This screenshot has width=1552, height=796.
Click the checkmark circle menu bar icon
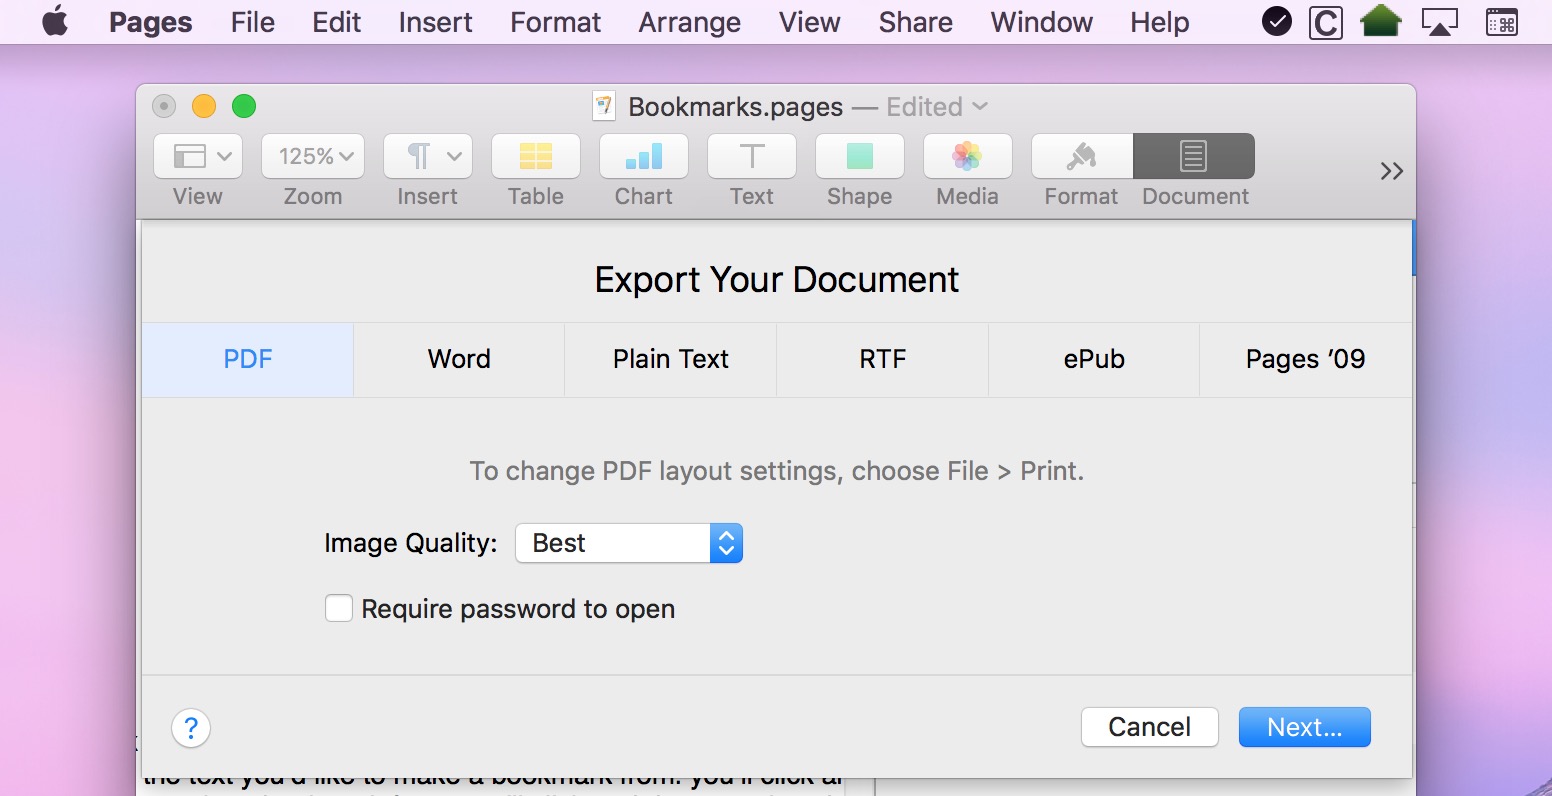(x=1277, y=21)
